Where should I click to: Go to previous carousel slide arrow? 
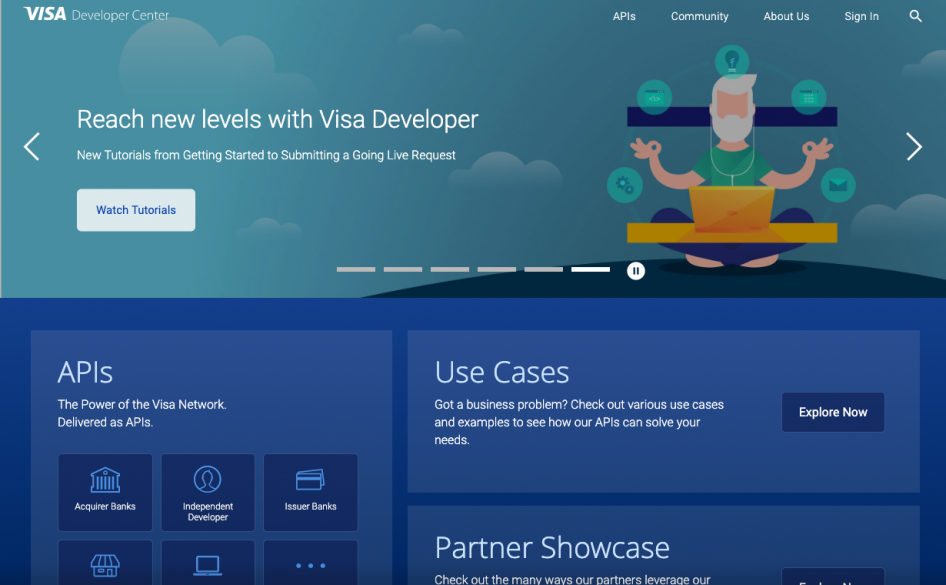tap(32, 147)
